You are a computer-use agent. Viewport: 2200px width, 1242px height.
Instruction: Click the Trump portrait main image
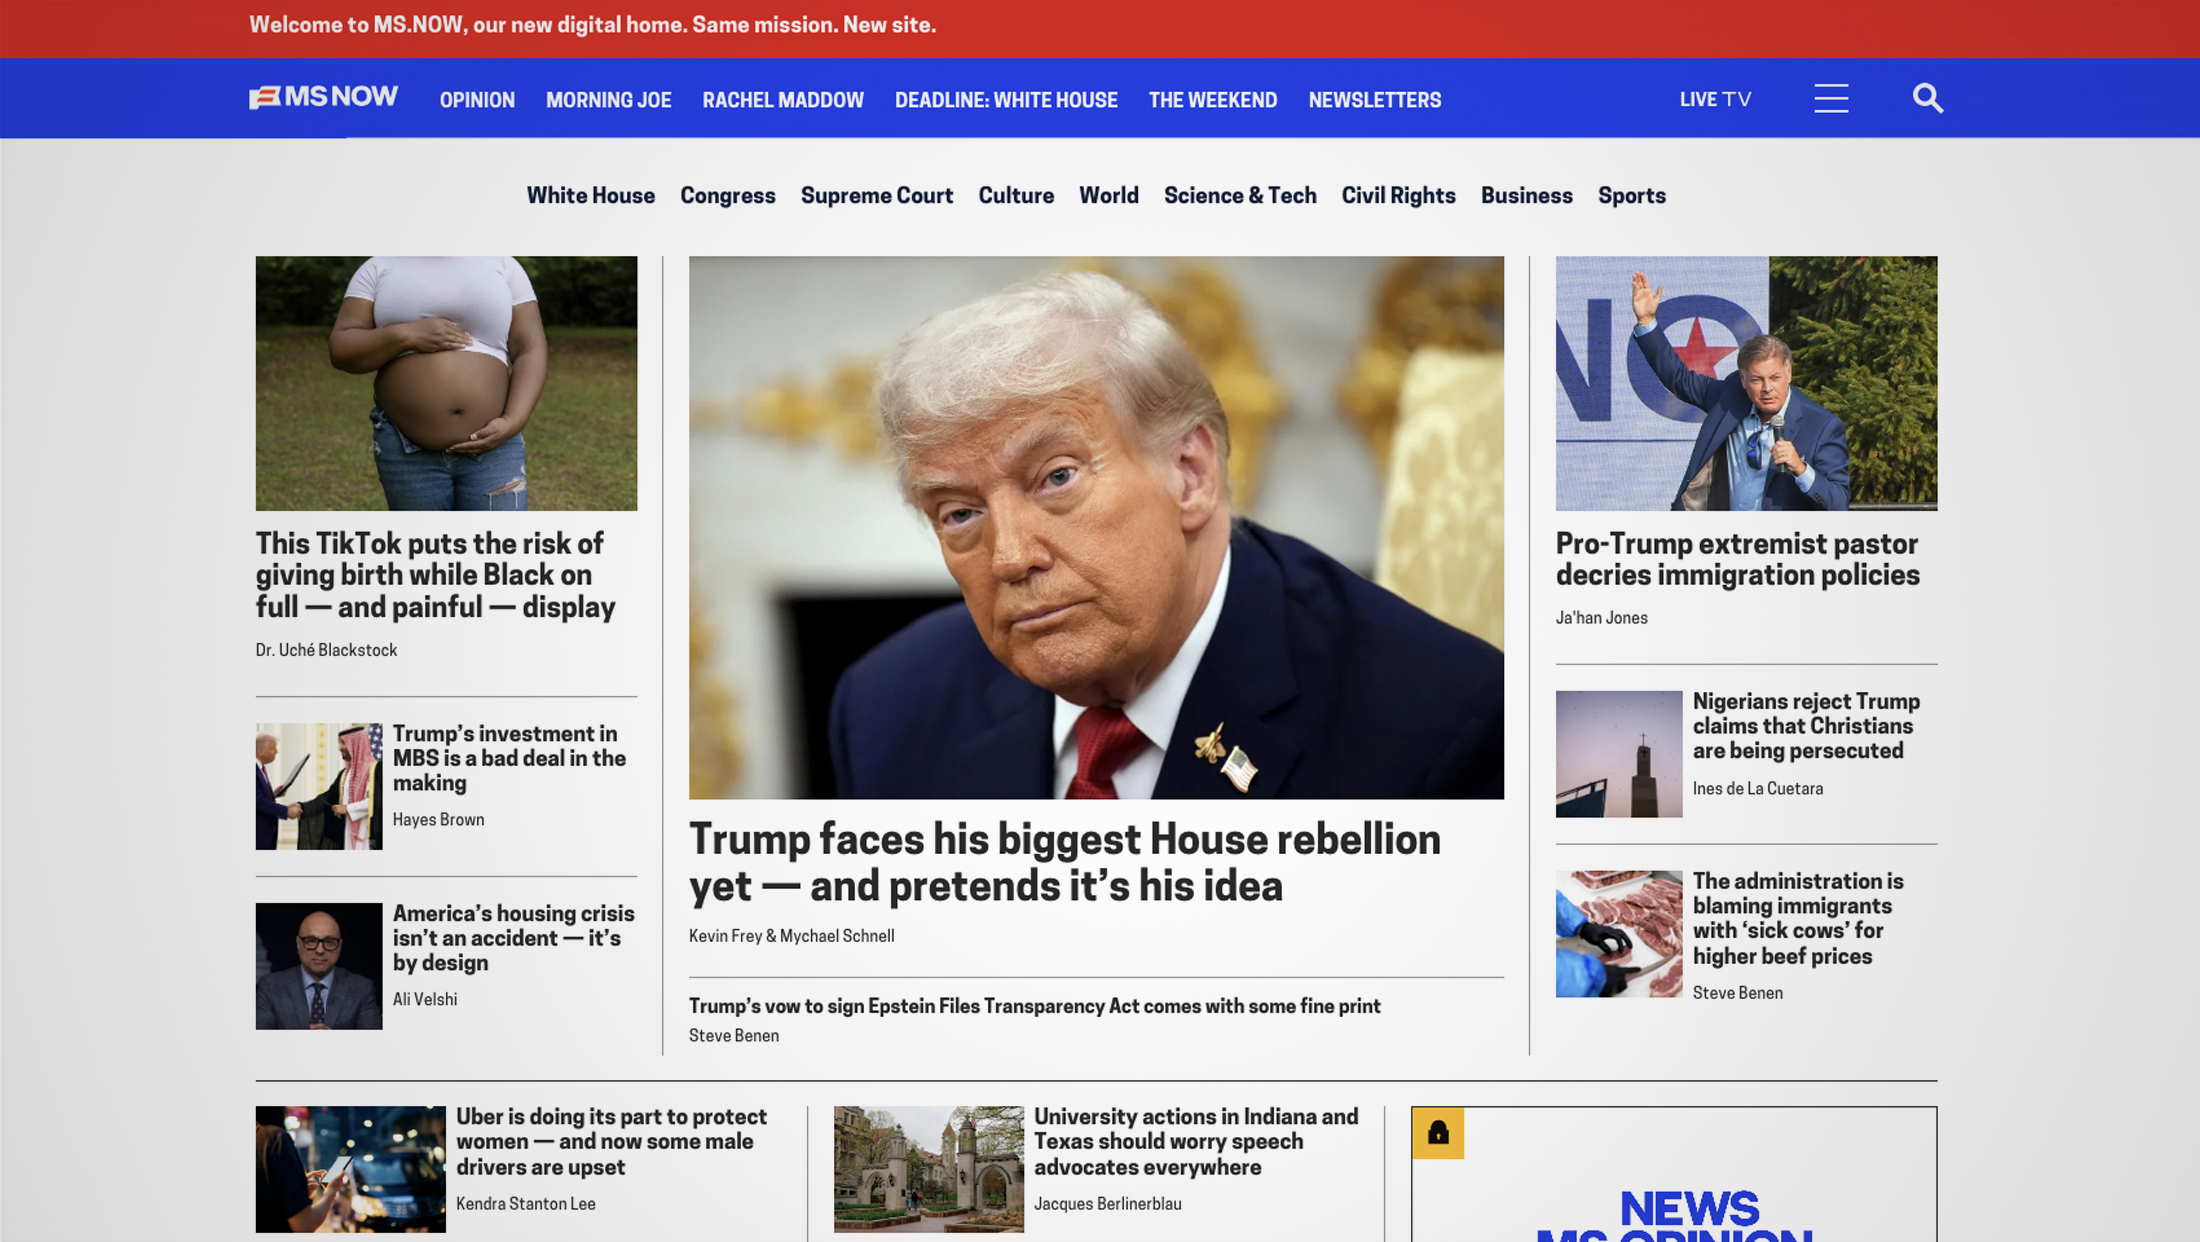(x=1095, y=527)
